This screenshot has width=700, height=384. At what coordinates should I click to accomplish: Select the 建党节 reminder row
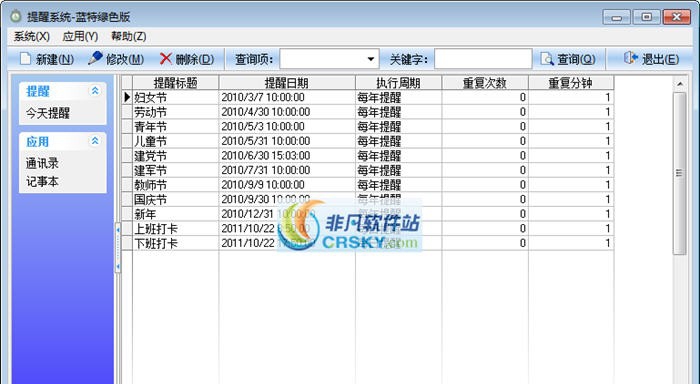point(368,156)
